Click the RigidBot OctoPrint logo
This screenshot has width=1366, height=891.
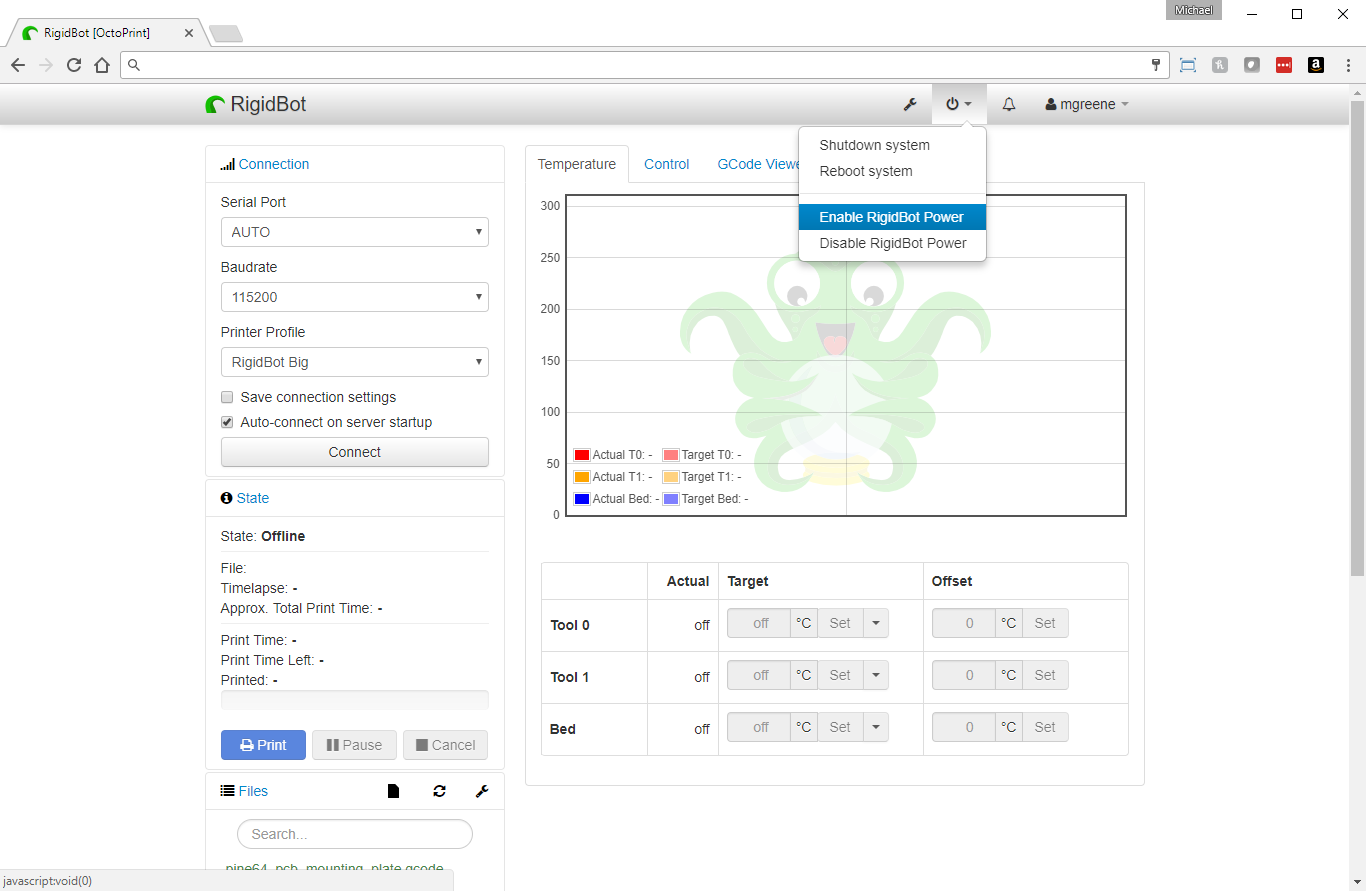pyautogui.click(x=256, y=104)
